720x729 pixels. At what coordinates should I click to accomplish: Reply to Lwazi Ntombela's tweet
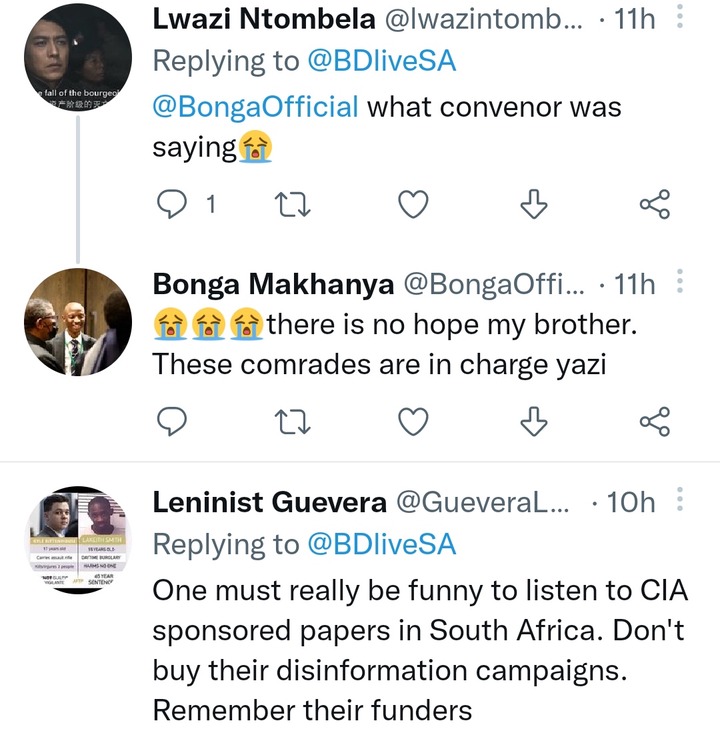(172, 205)
